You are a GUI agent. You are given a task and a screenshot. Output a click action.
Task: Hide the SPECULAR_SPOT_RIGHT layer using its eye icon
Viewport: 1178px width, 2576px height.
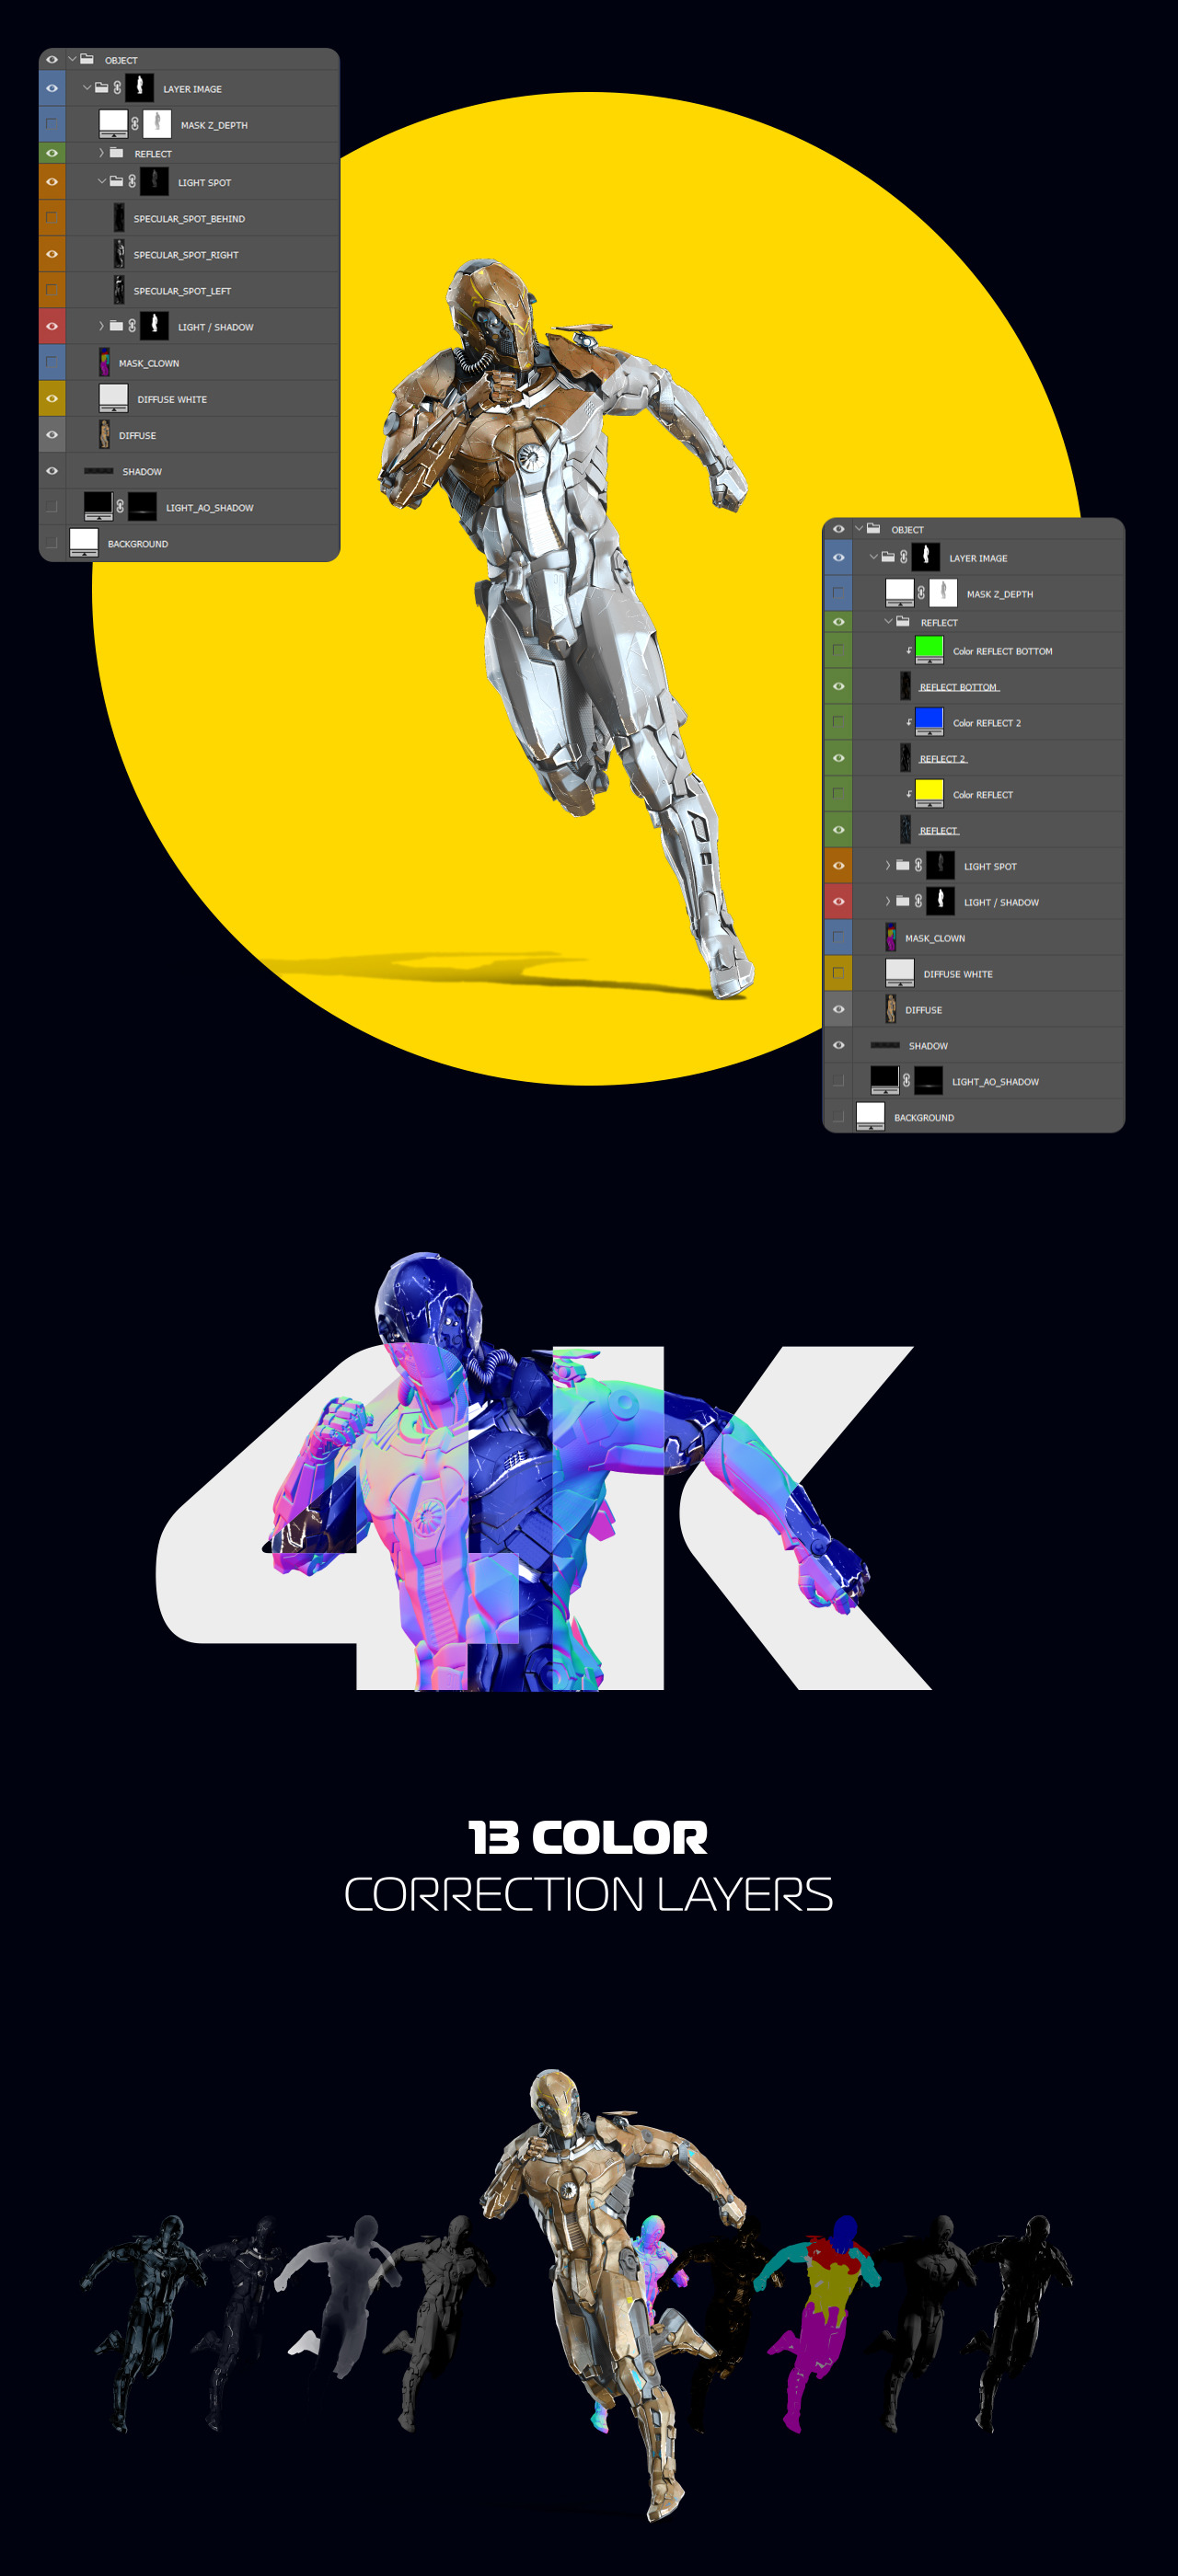(51, 254)
